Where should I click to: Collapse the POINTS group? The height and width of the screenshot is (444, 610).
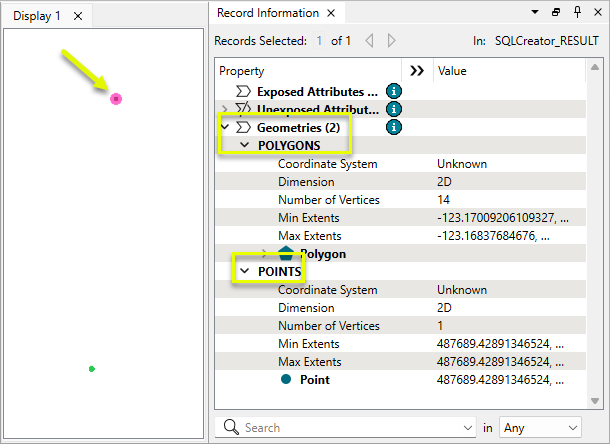click(244, 271)
